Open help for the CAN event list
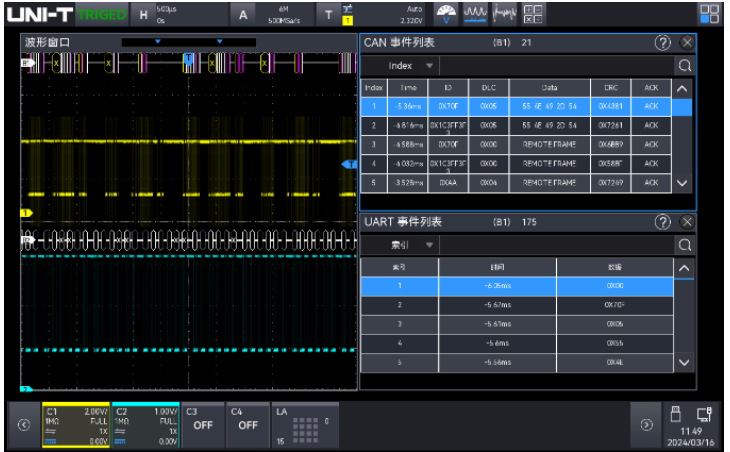 662,43
